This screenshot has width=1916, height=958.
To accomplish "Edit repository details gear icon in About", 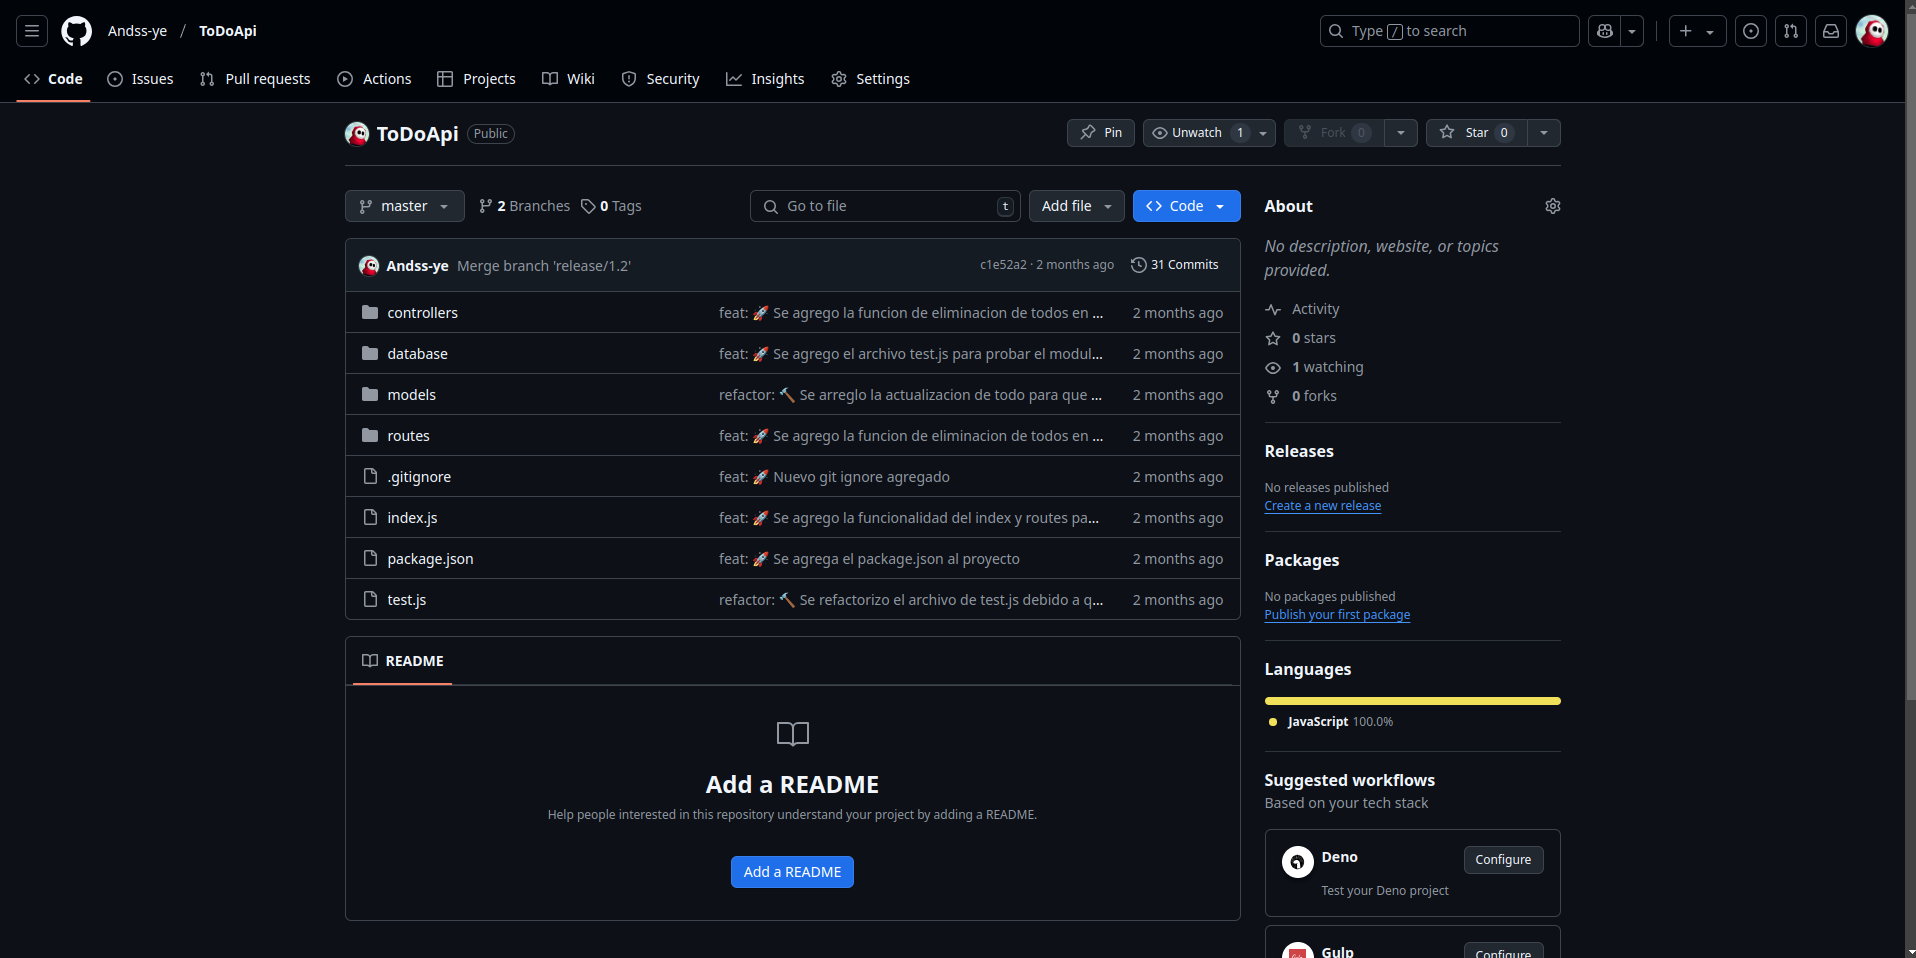I will (x=1552, y=206).
